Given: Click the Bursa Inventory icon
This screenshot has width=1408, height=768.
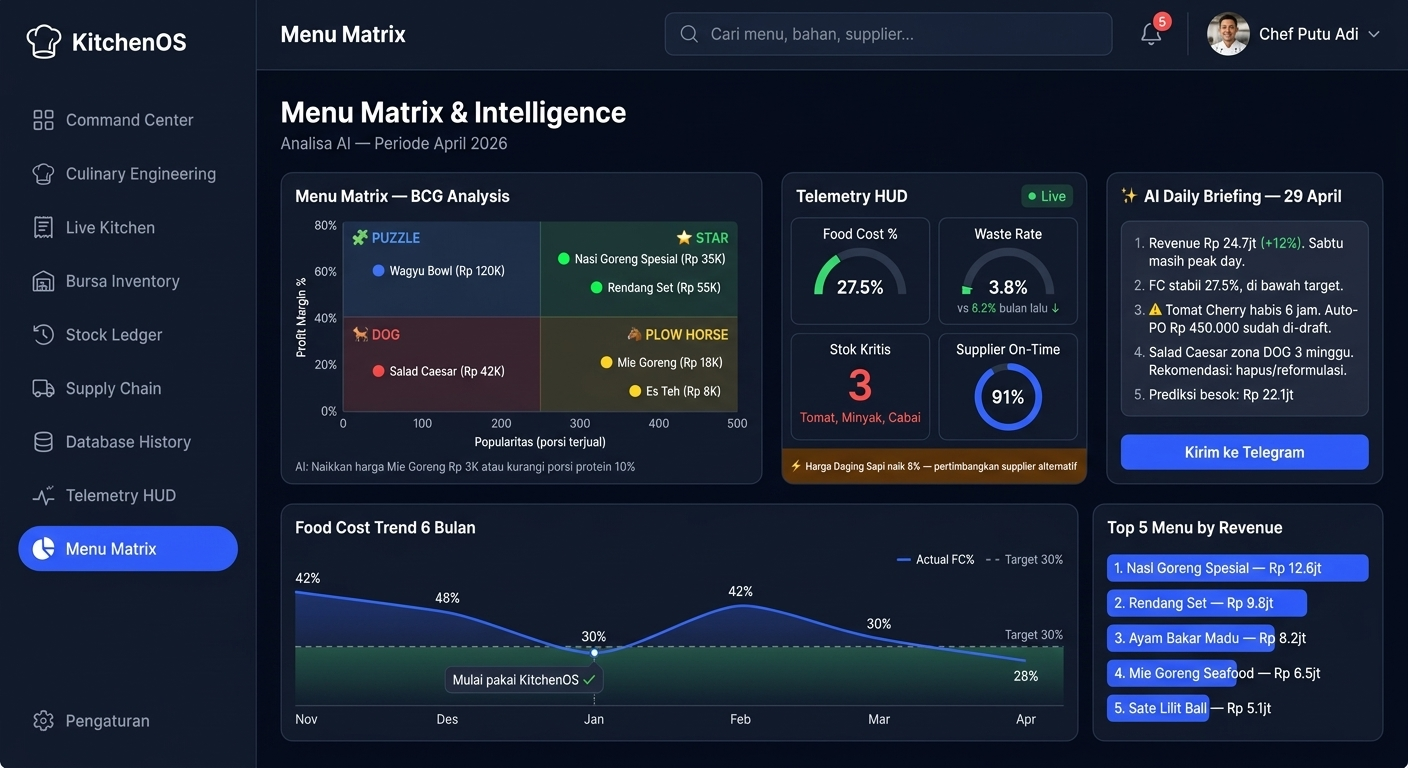Looking at the screenshot, I should click(43, 281).
